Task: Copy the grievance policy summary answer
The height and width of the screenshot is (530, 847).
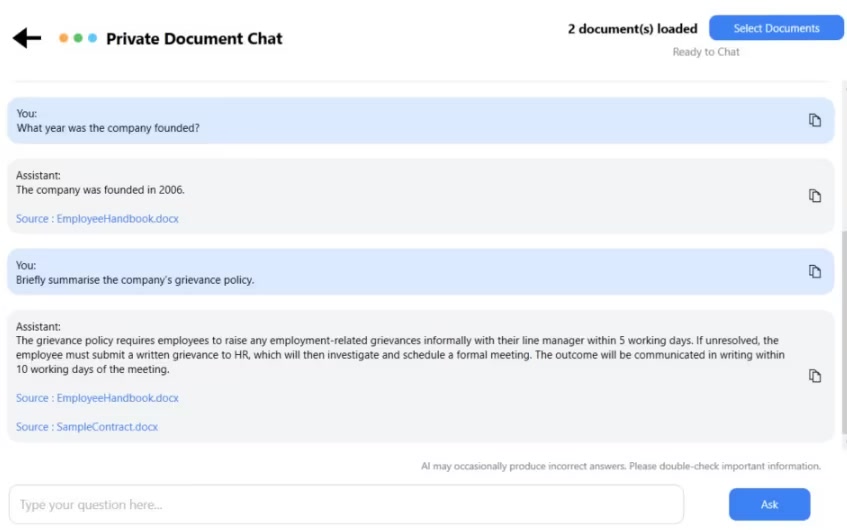Action: pos(814,376)
